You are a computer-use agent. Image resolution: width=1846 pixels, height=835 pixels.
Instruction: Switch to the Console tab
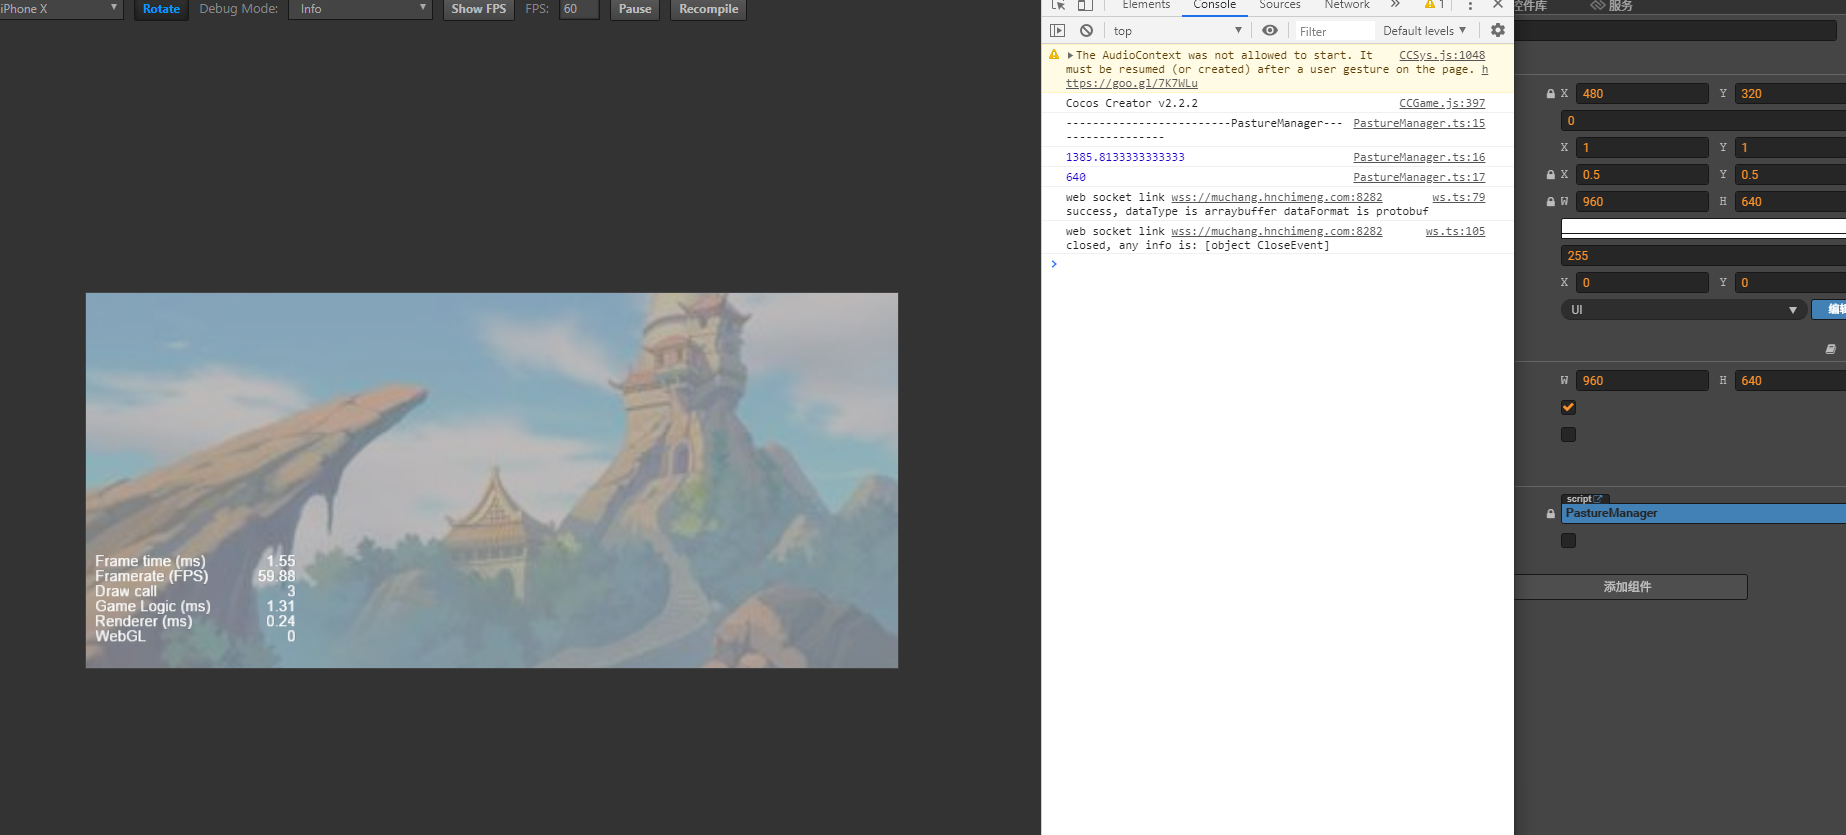(1214, 5)
